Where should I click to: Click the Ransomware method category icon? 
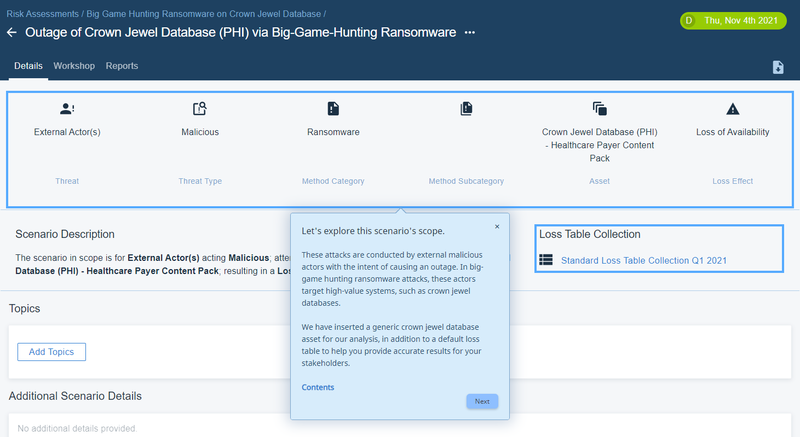[333, 109]
